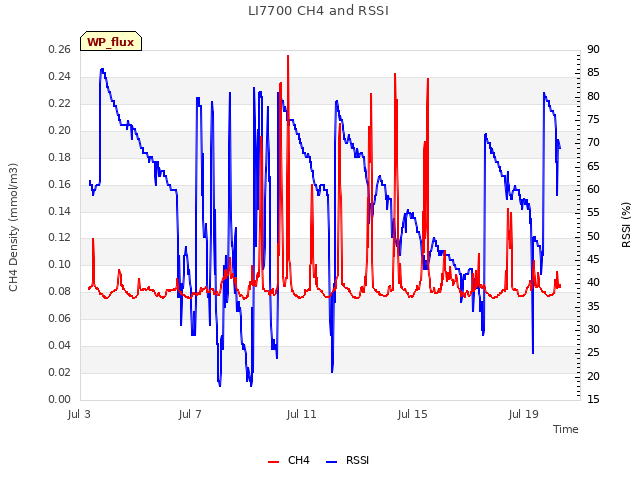Select the Jul 19 x-axis label
Viewport: 640px width, 480px height.
point(523,414)
